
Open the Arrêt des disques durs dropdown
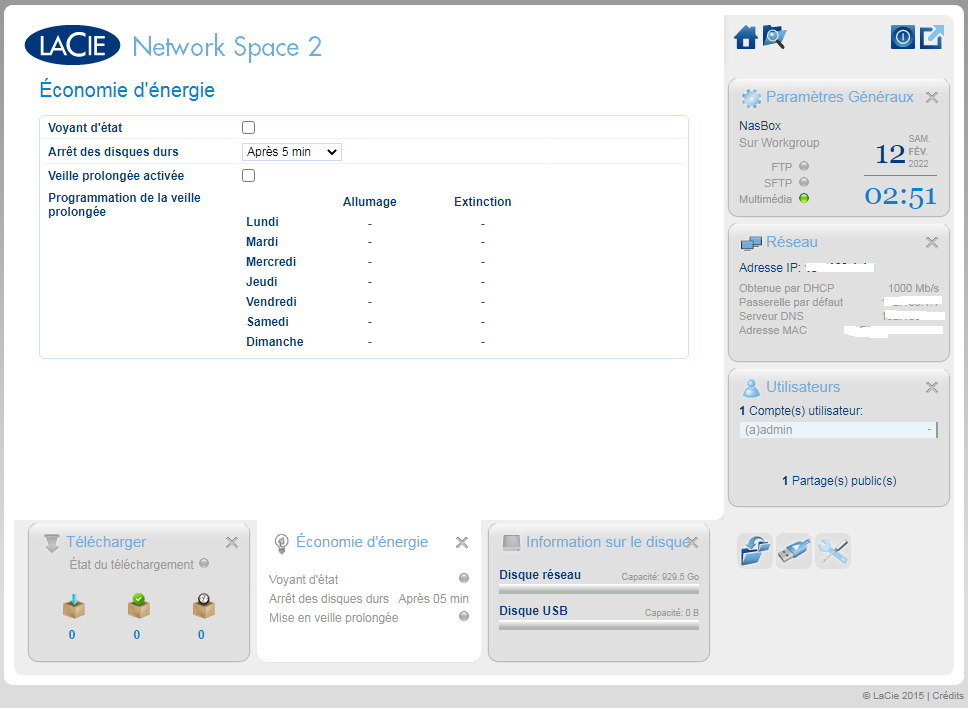(292, 152)
